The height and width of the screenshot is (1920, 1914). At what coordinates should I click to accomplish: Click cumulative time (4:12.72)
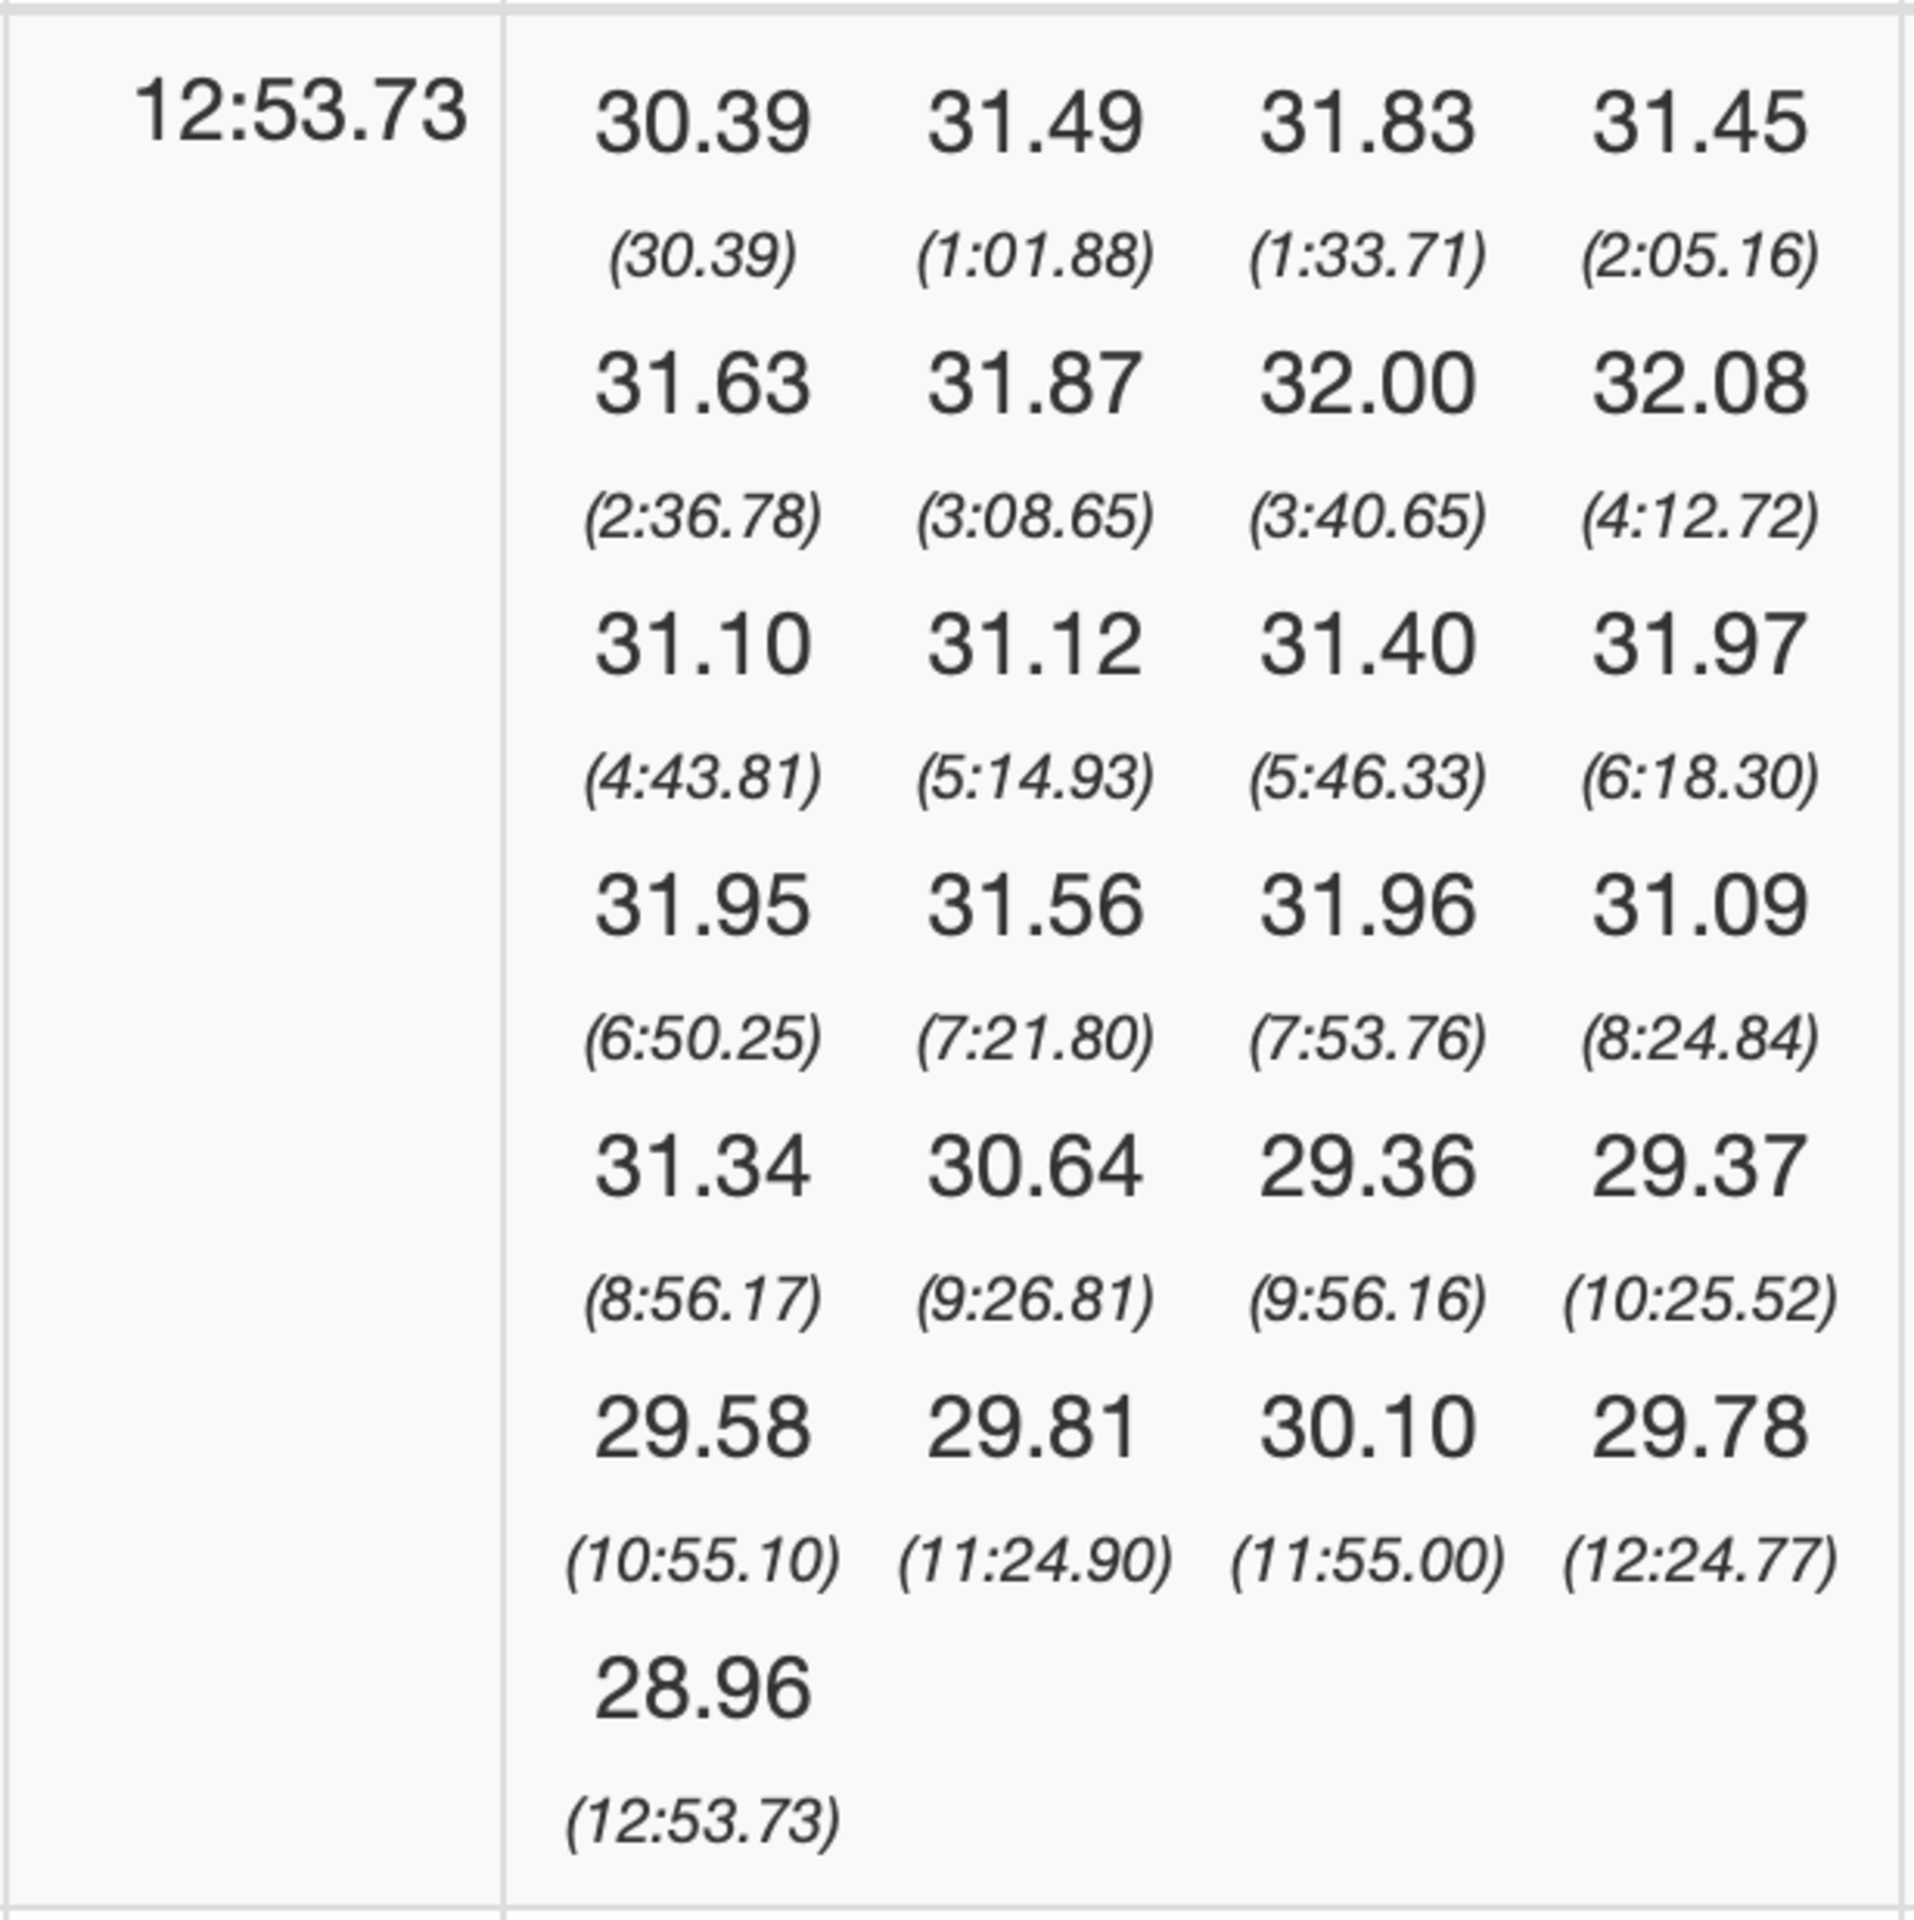pyautogui.click(x=1700, y=517)
